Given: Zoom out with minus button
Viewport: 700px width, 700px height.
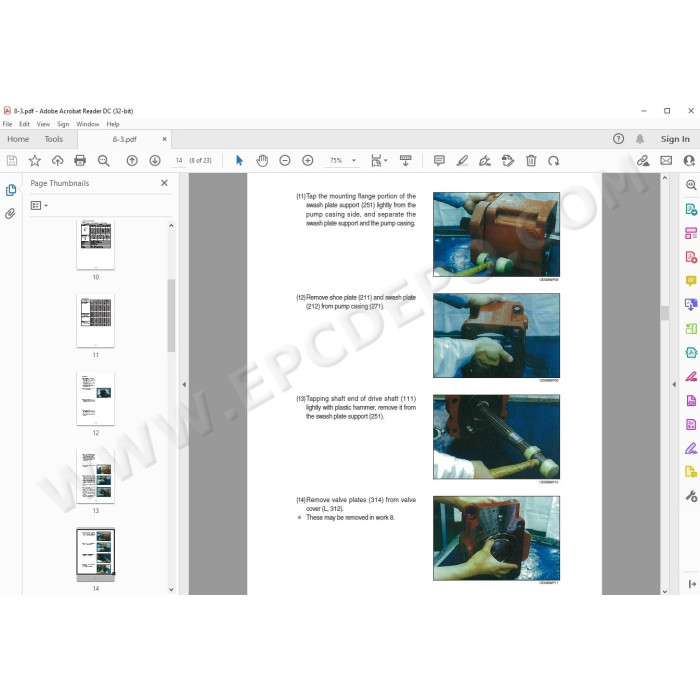Looking at the screenshot, I should coord(285,161).
